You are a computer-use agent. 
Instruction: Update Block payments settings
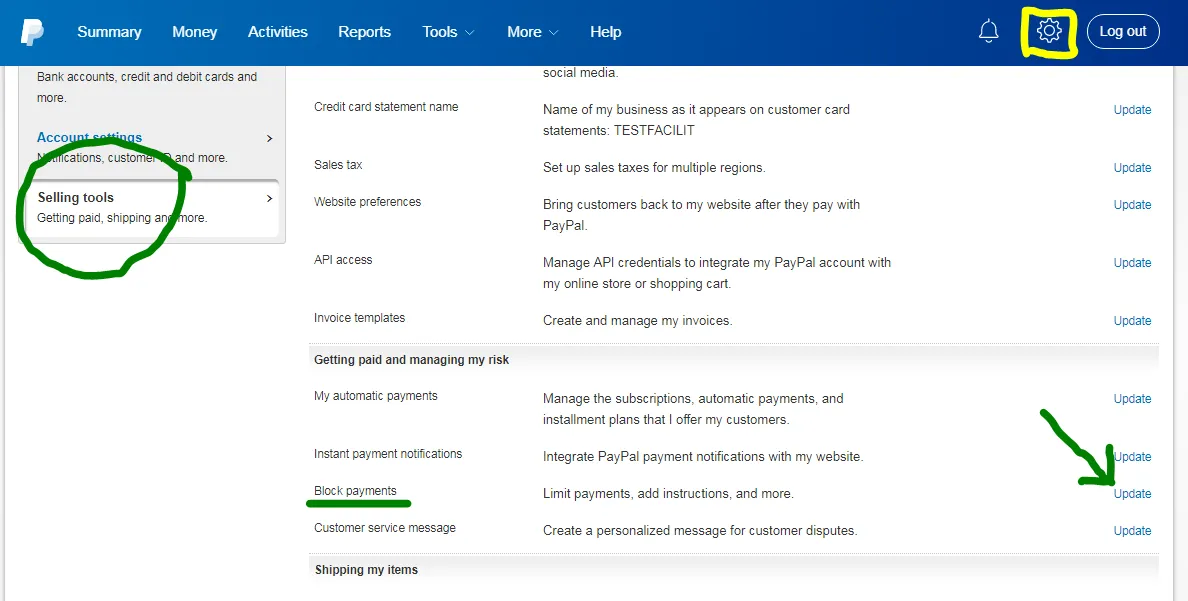click(1132, 493)
